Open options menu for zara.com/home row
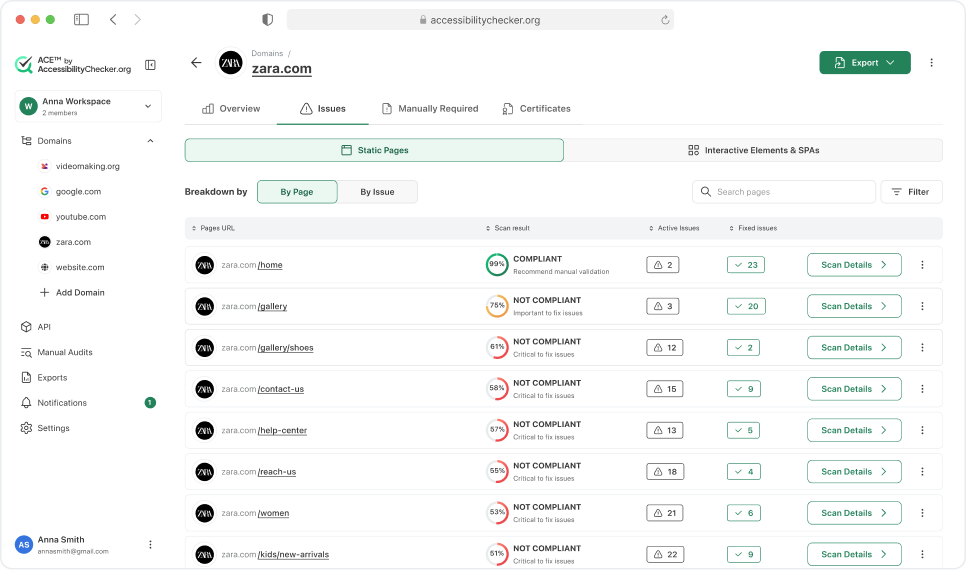 click(922, 265)
